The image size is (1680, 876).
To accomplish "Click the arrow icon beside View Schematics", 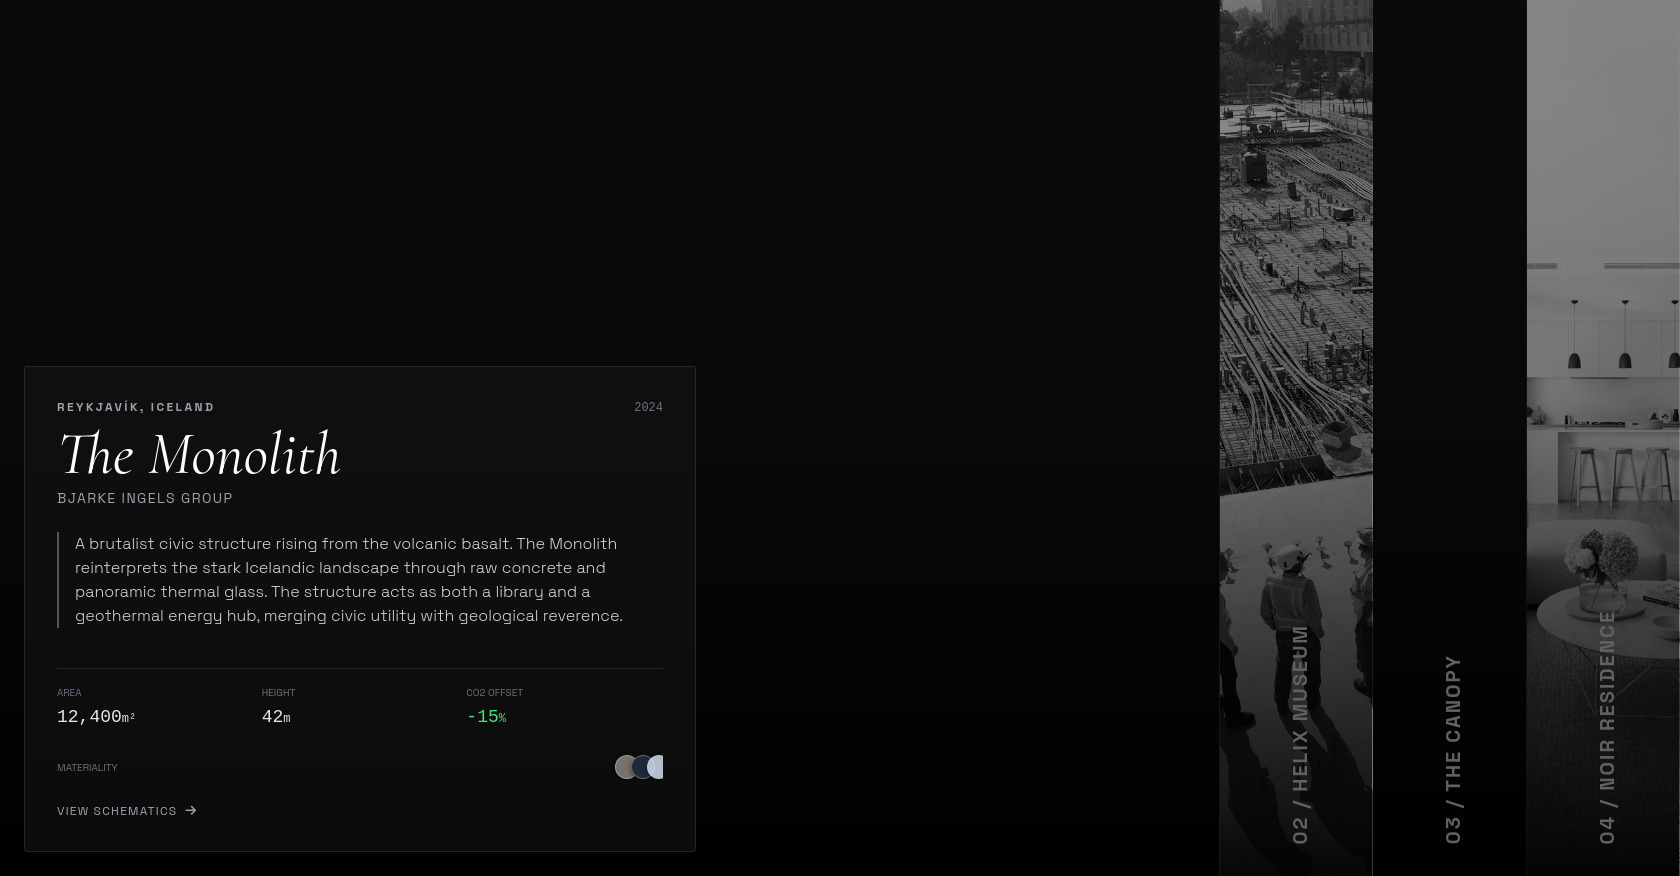I will 191,811.
